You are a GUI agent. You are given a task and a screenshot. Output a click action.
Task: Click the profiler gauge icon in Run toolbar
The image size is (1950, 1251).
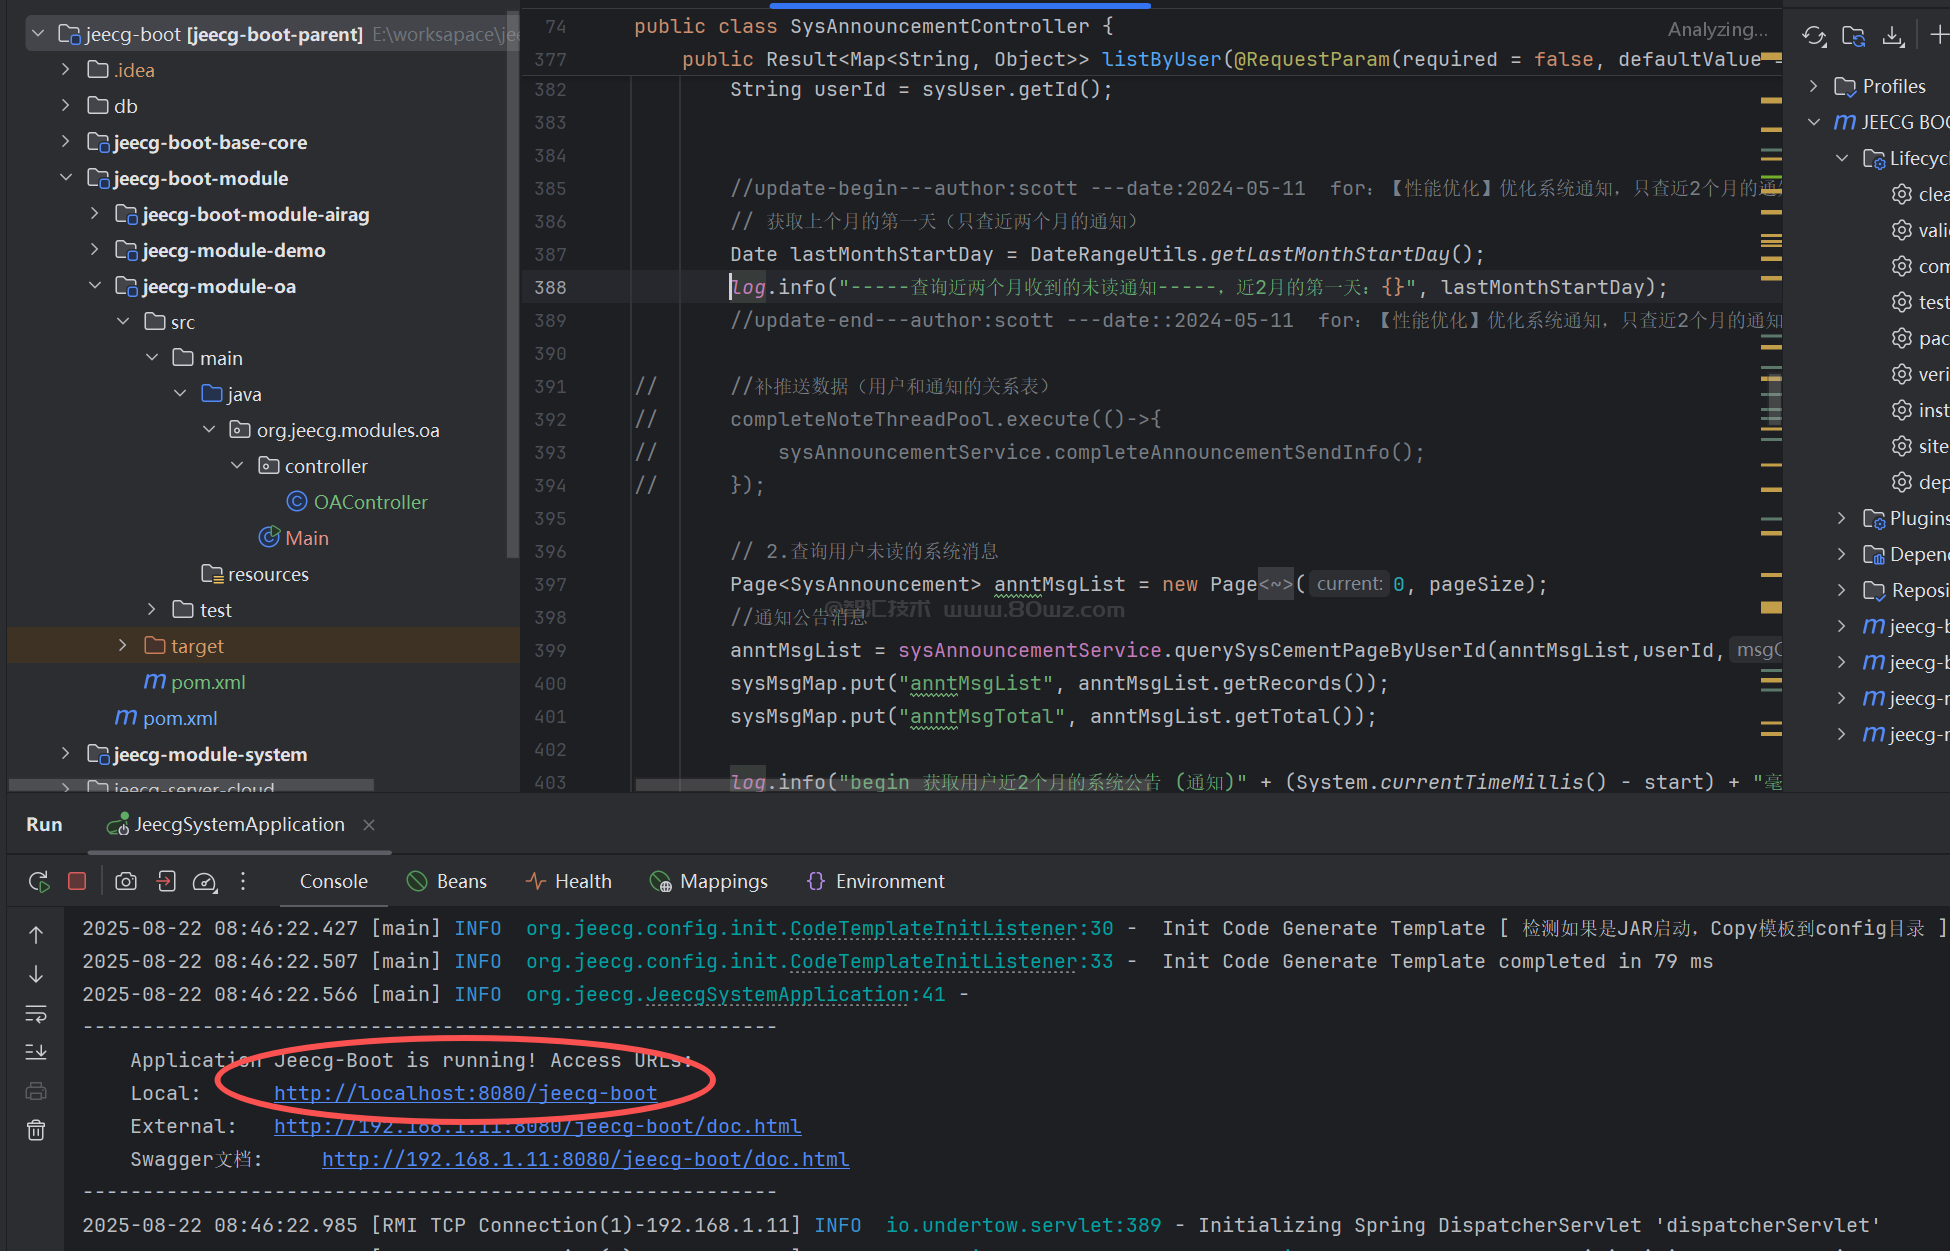pos(204,881)
